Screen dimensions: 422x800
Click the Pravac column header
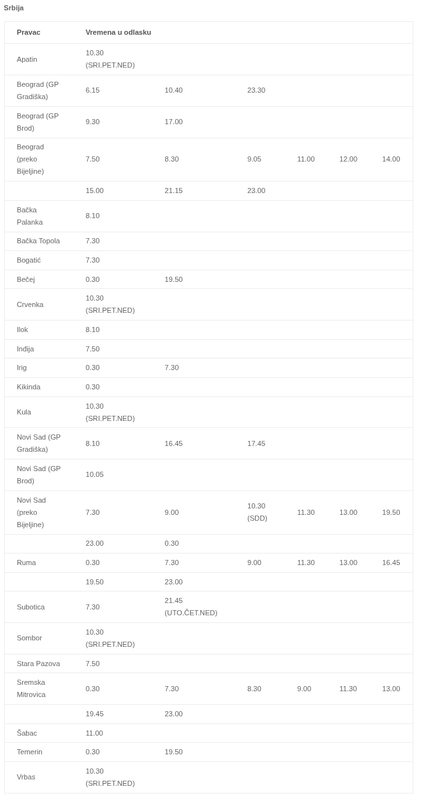[x=29, y=32]
